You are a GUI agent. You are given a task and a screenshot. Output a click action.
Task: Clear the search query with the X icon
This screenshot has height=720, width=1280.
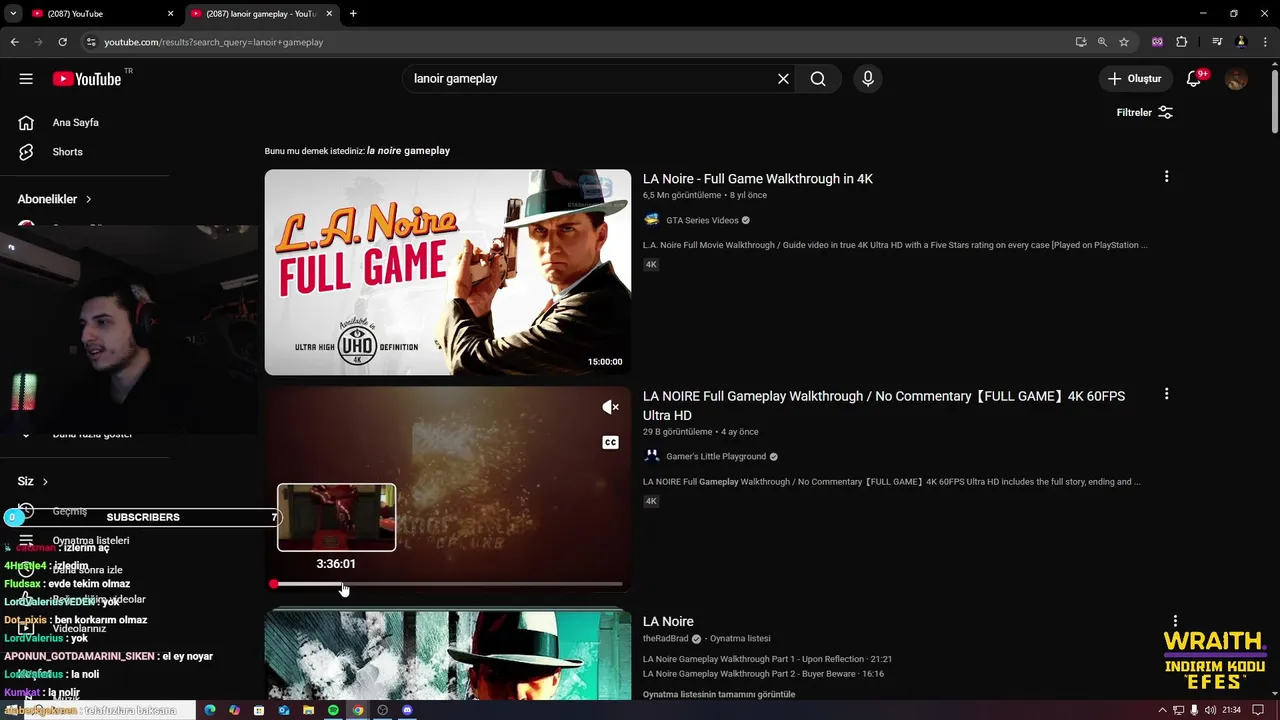coord(783,79)
